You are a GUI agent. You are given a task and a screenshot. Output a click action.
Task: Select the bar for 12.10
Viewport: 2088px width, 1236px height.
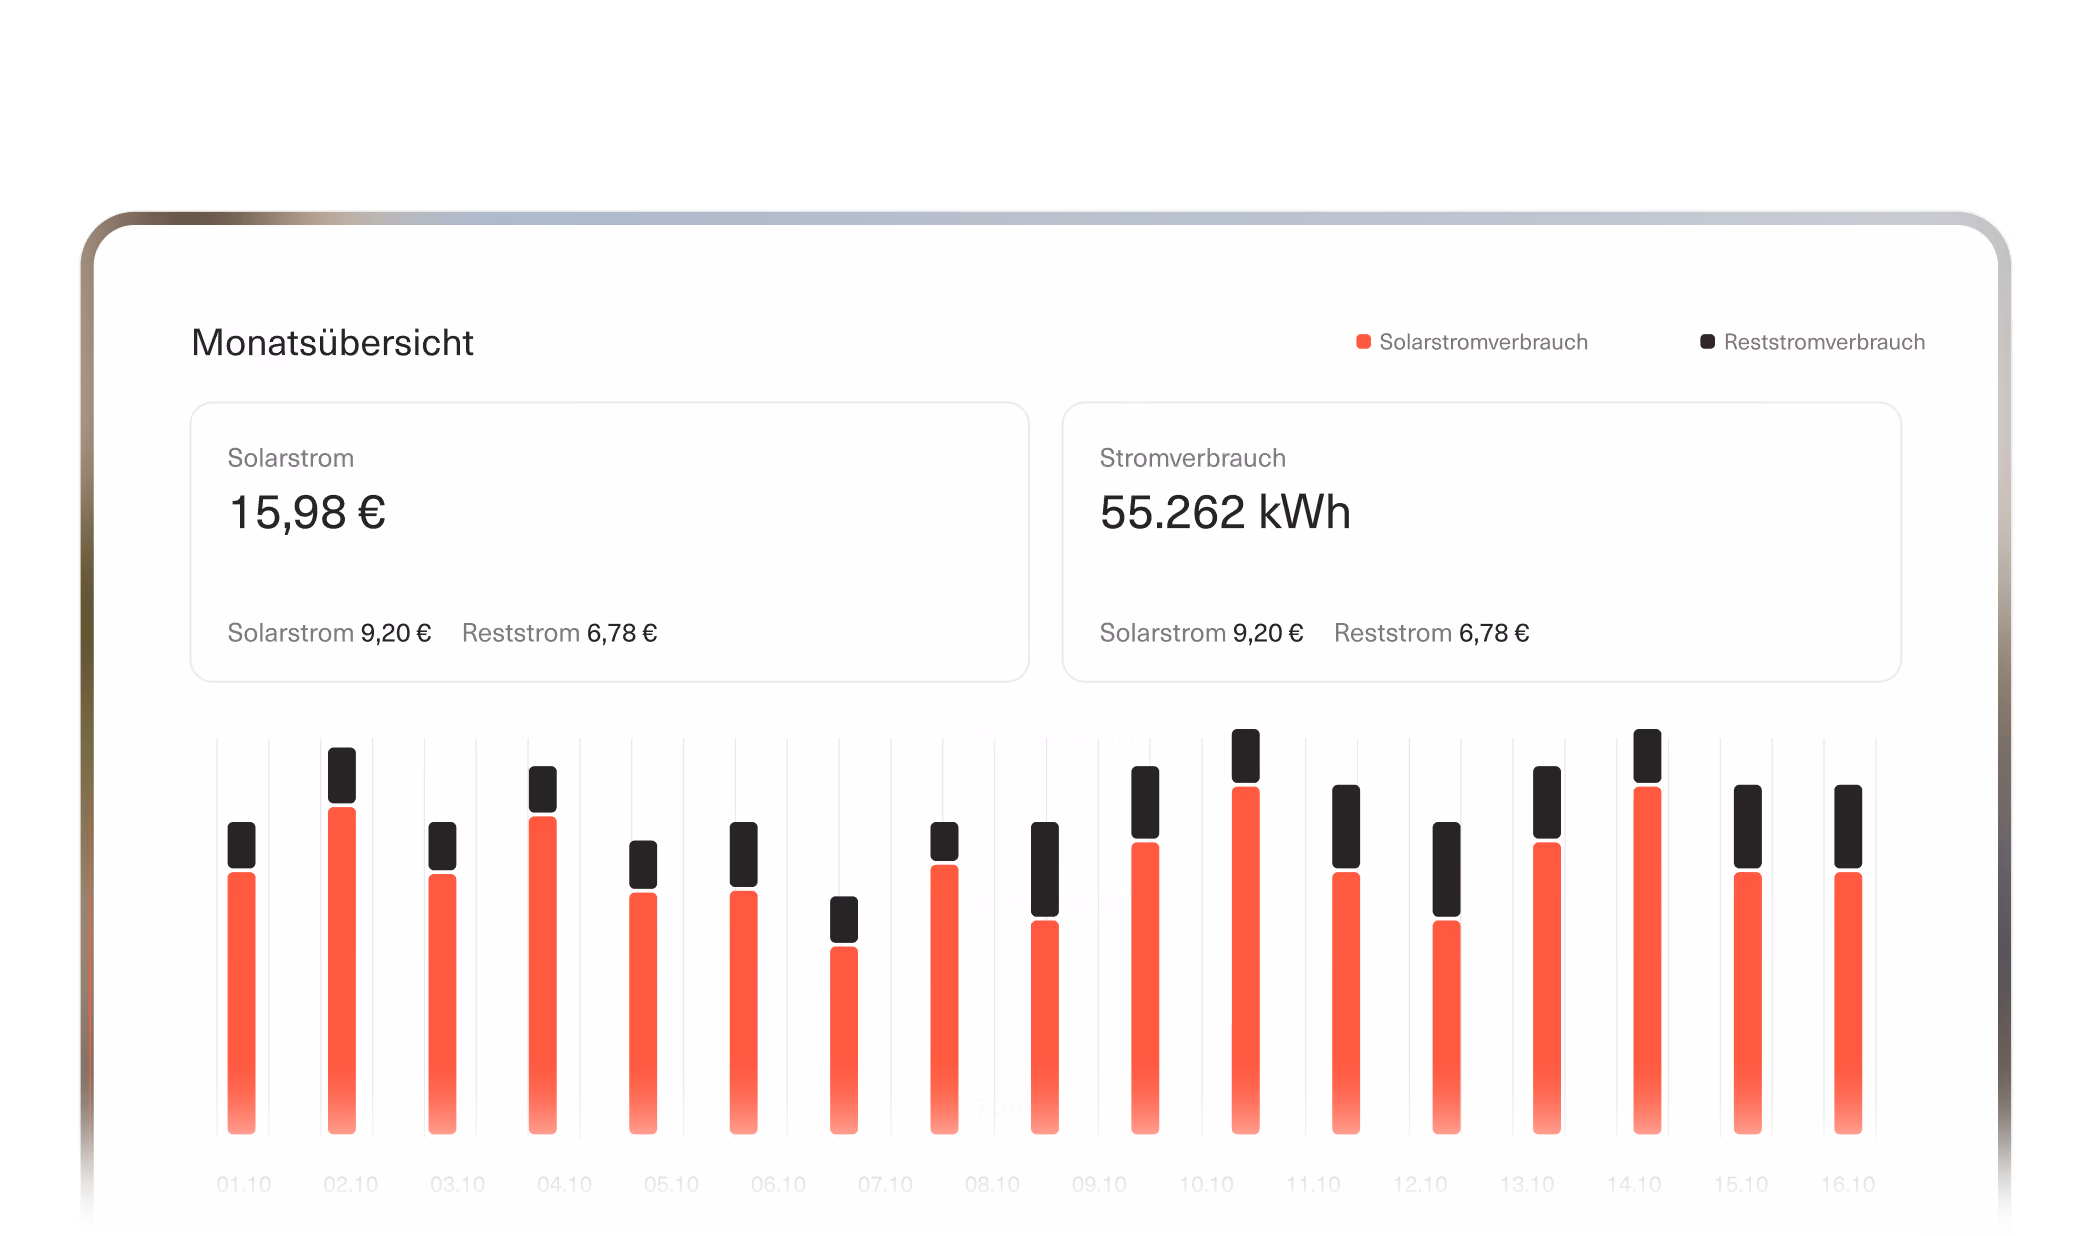(x=1447, y=977)
